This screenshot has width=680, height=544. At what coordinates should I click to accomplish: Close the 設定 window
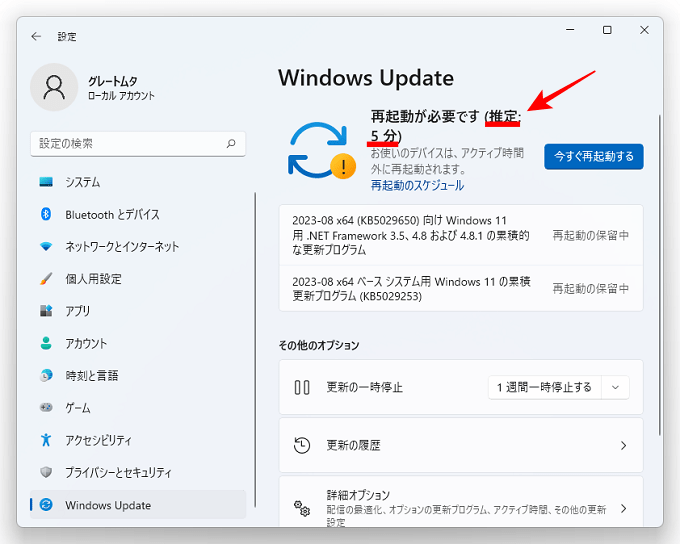coord(644,30)
